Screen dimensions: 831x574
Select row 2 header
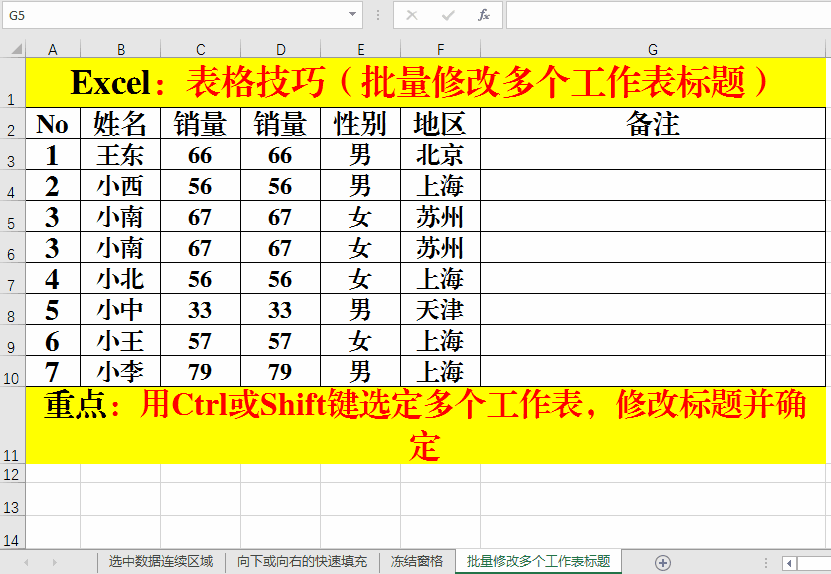pos(12,123)
